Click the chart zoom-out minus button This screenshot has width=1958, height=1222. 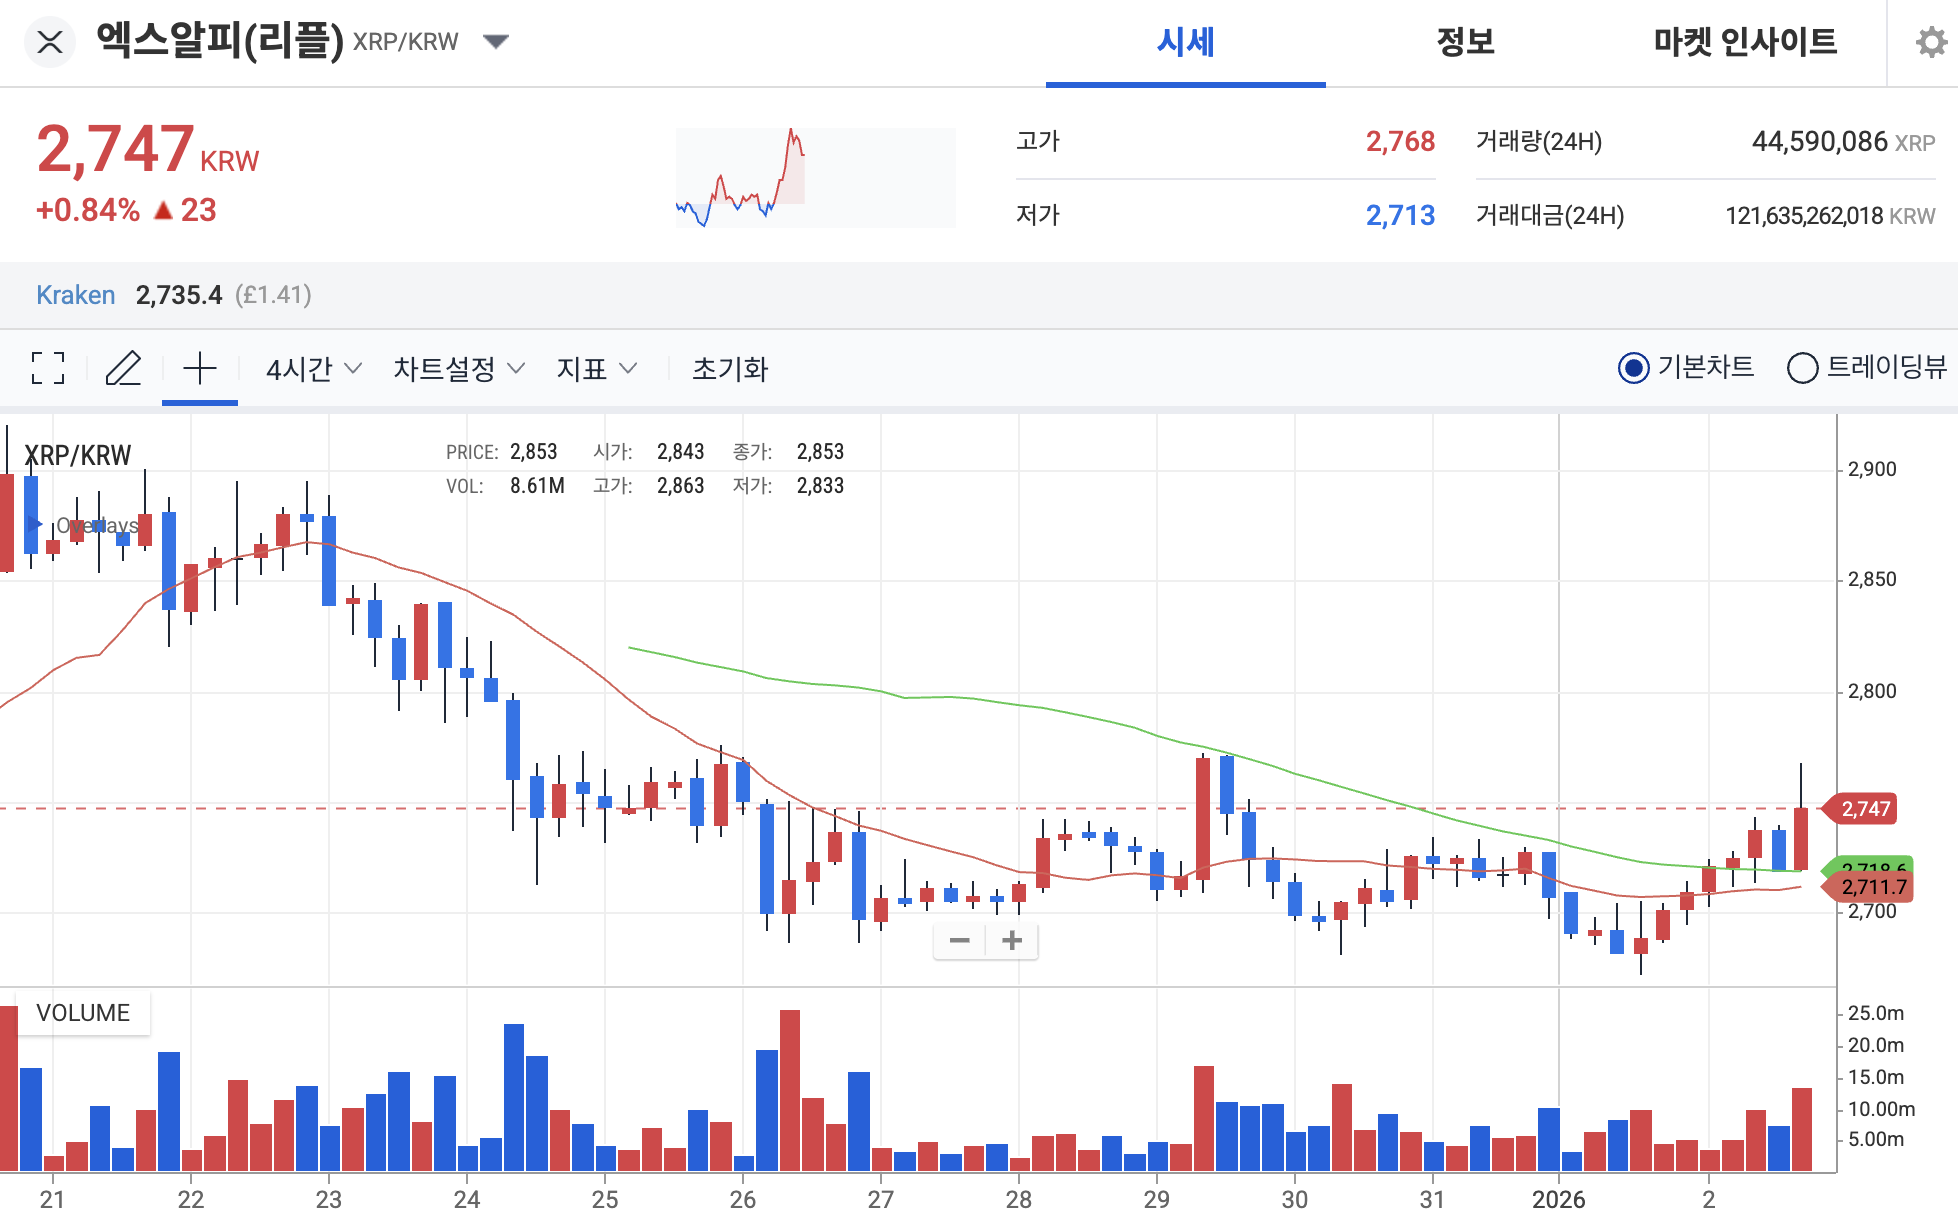pos(959,941)
